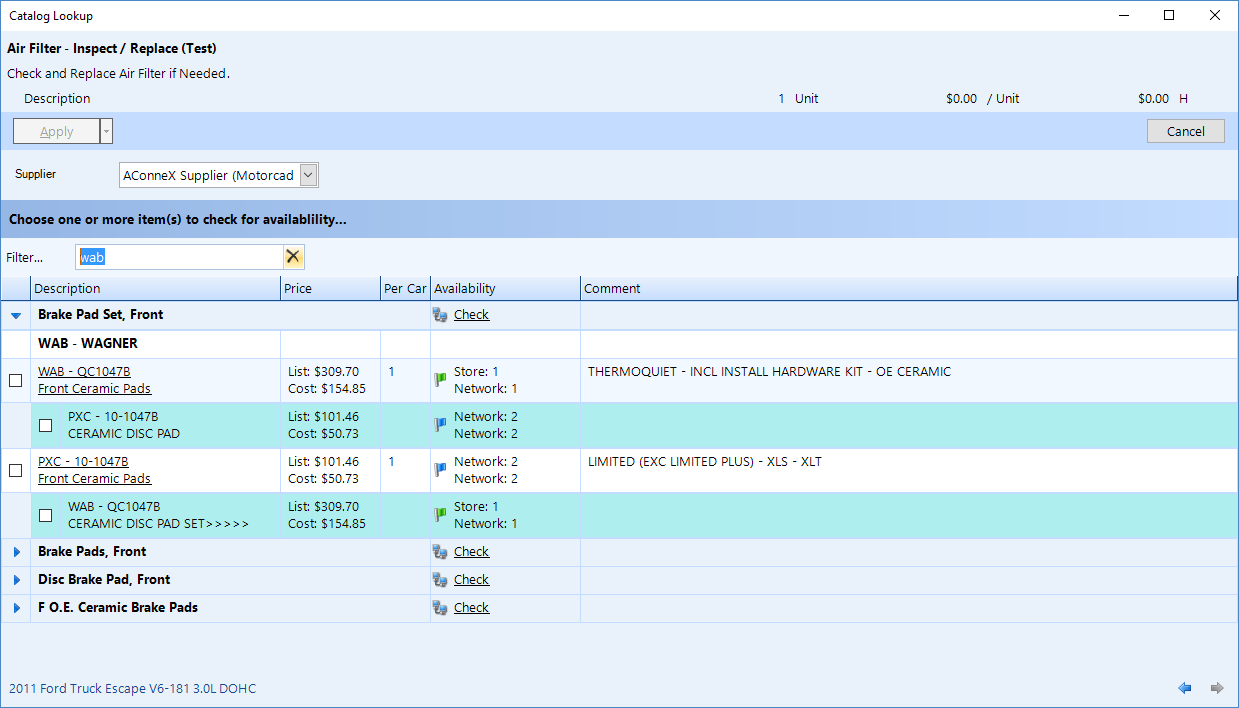Expand the Disc Brake Pad, Front group

click(16, 580)
